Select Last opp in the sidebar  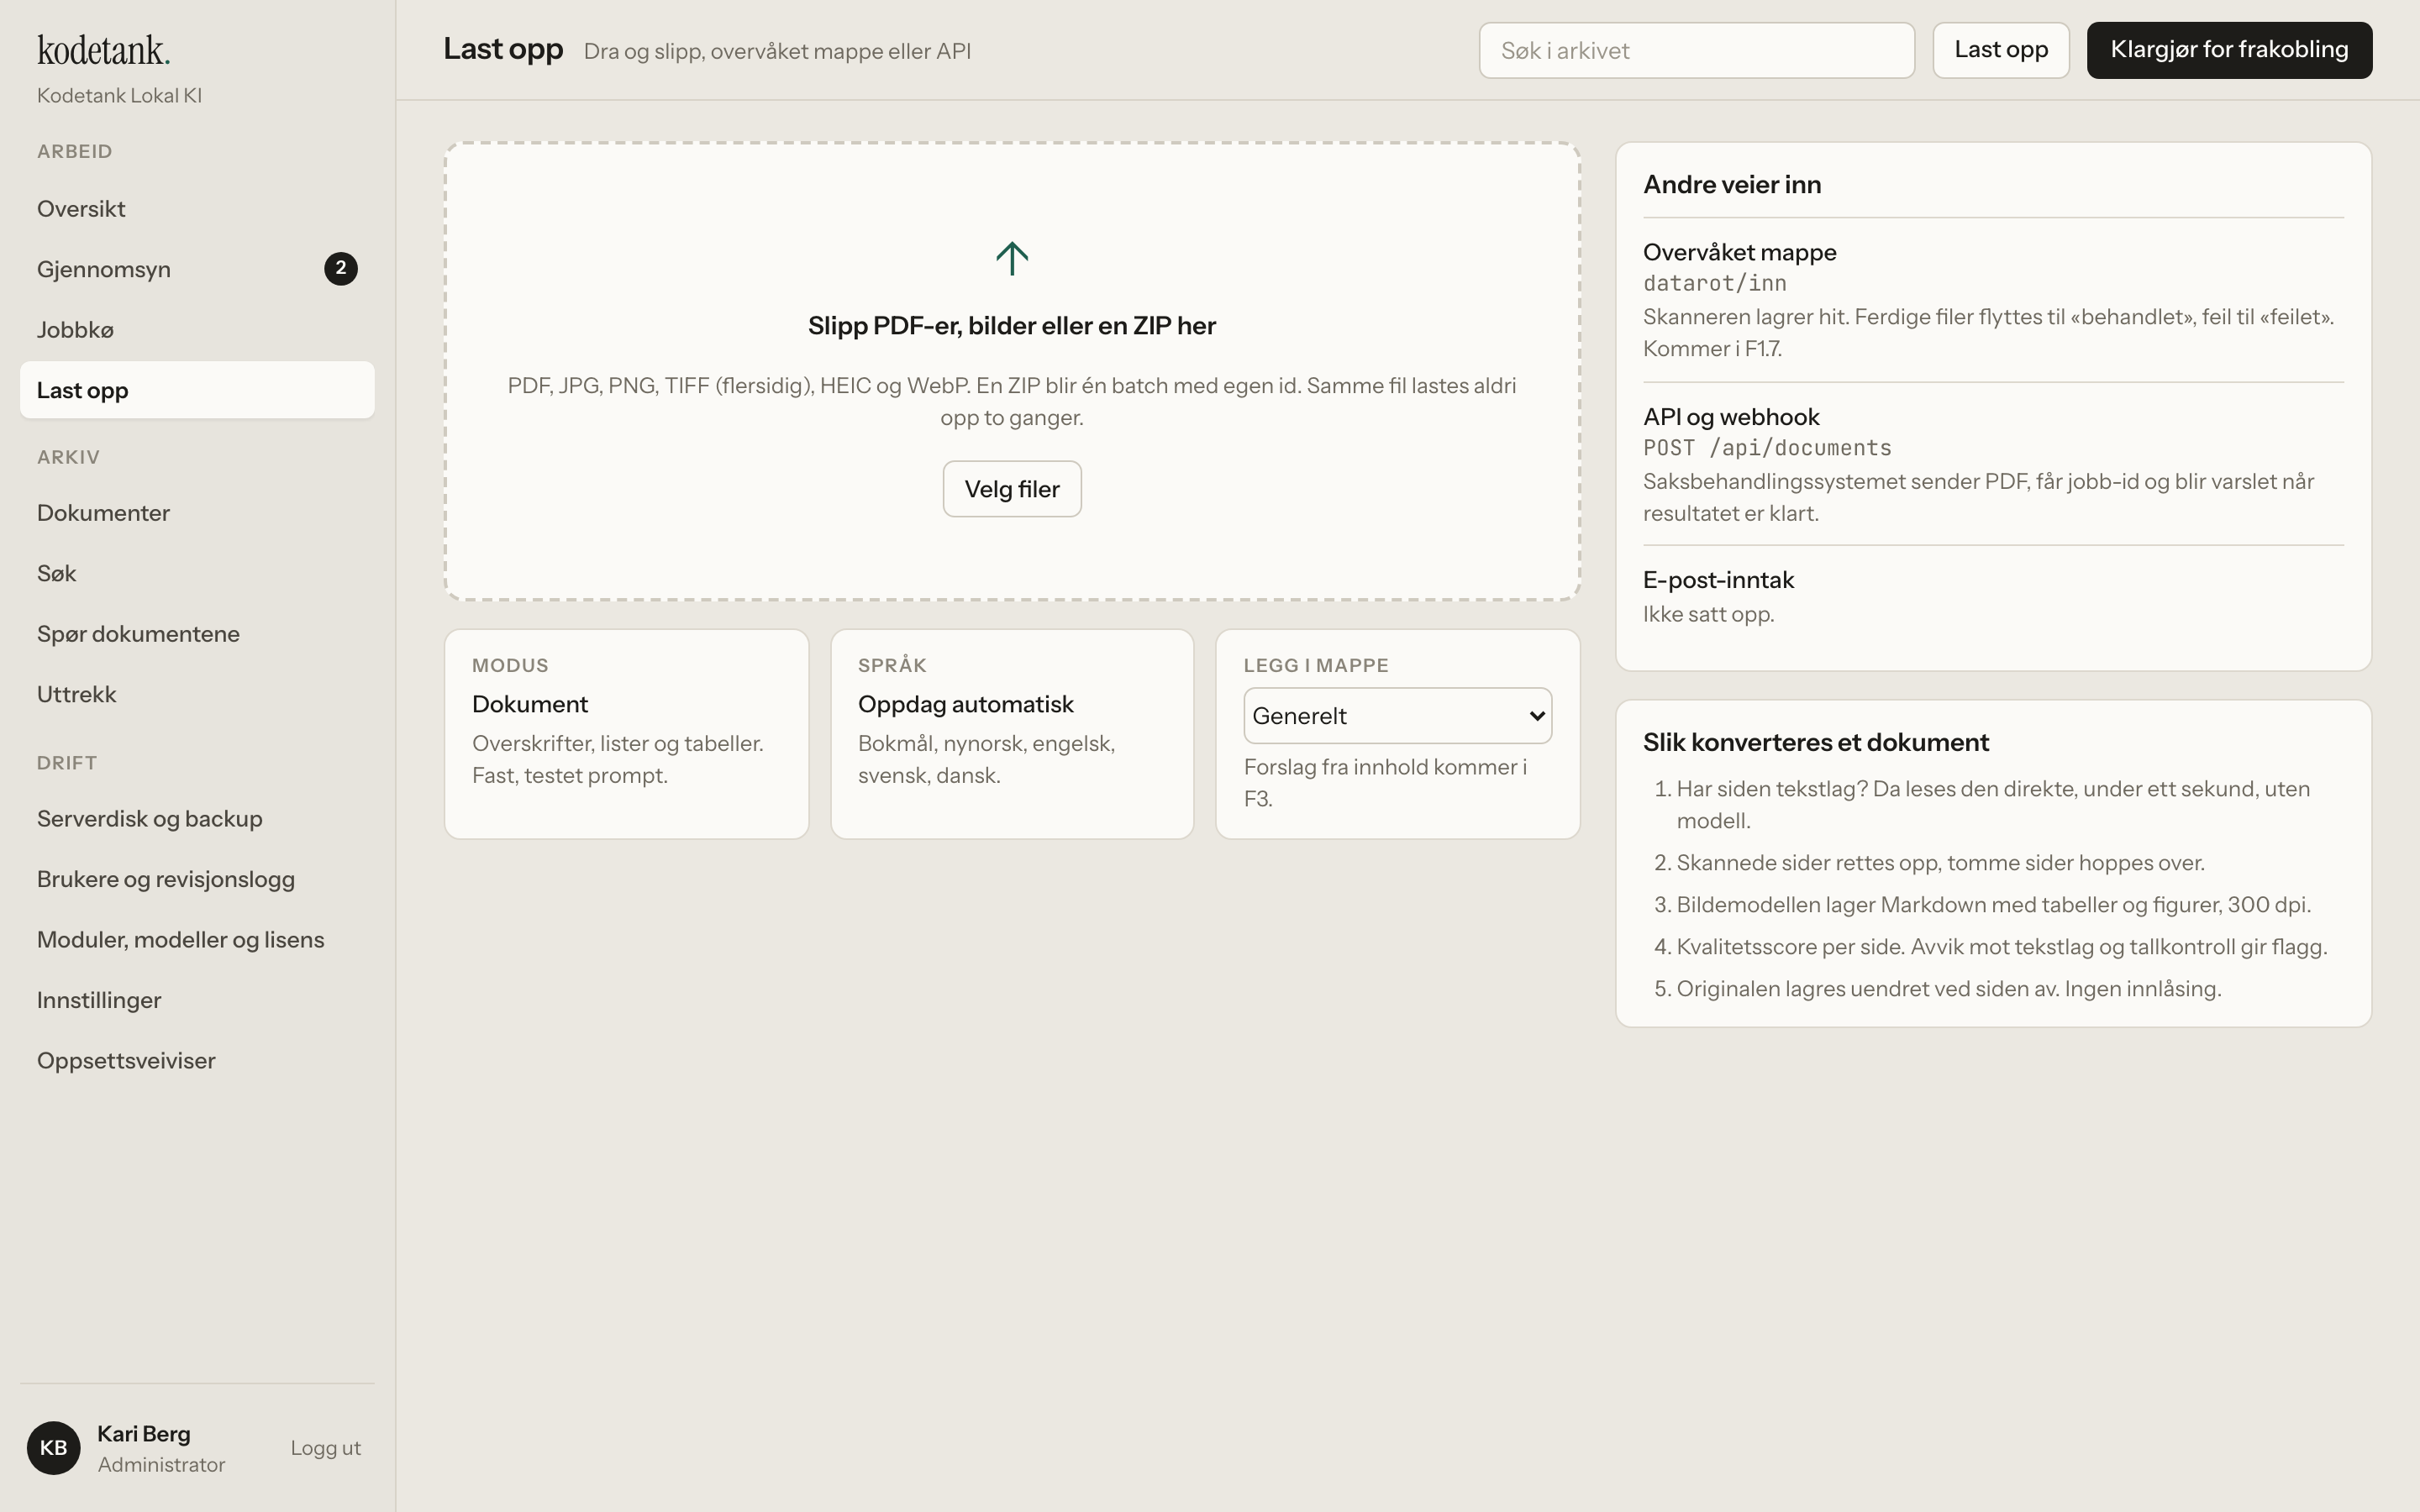197,390
